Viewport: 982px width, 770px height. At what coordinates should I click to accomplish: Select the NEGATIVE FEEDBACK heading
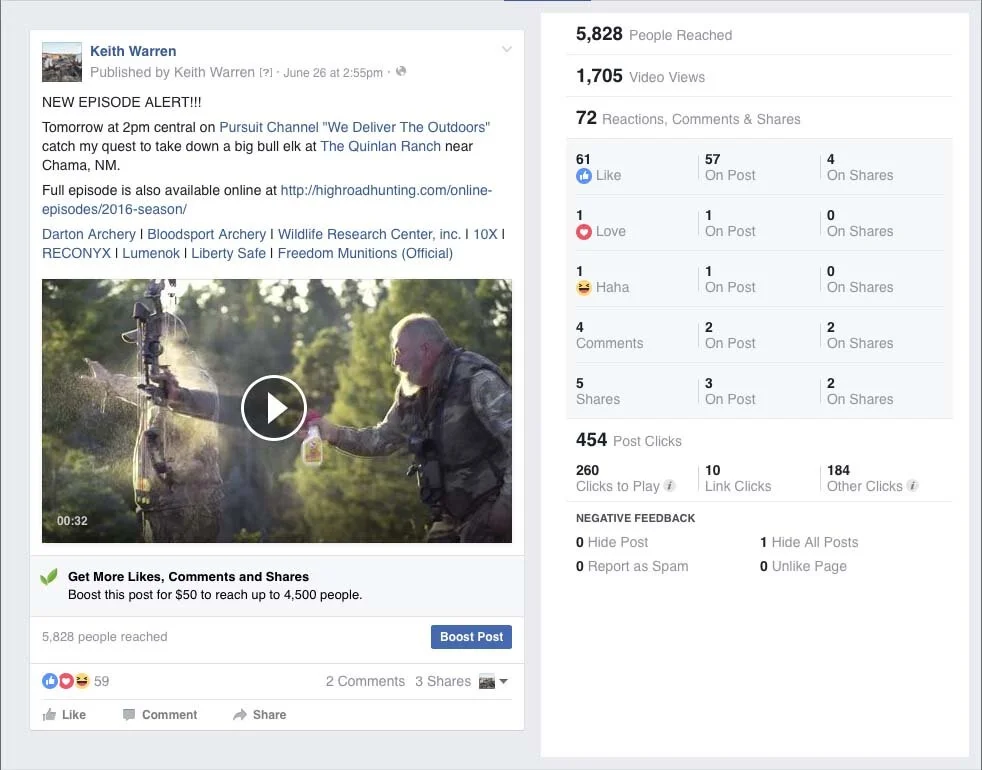[636, 518]
